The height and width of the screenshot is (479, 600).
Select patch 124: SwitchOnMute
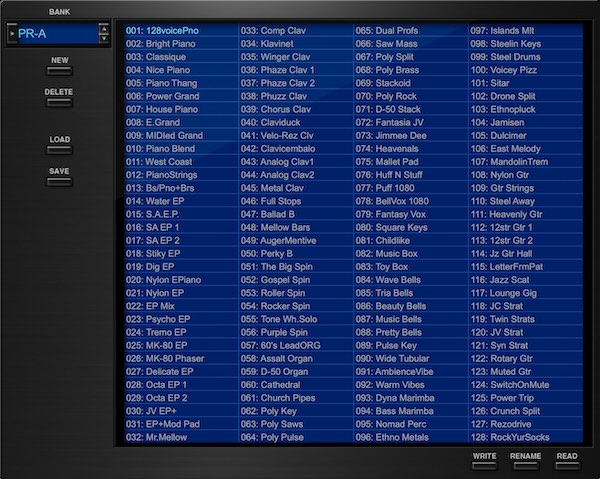pos(526,385)
